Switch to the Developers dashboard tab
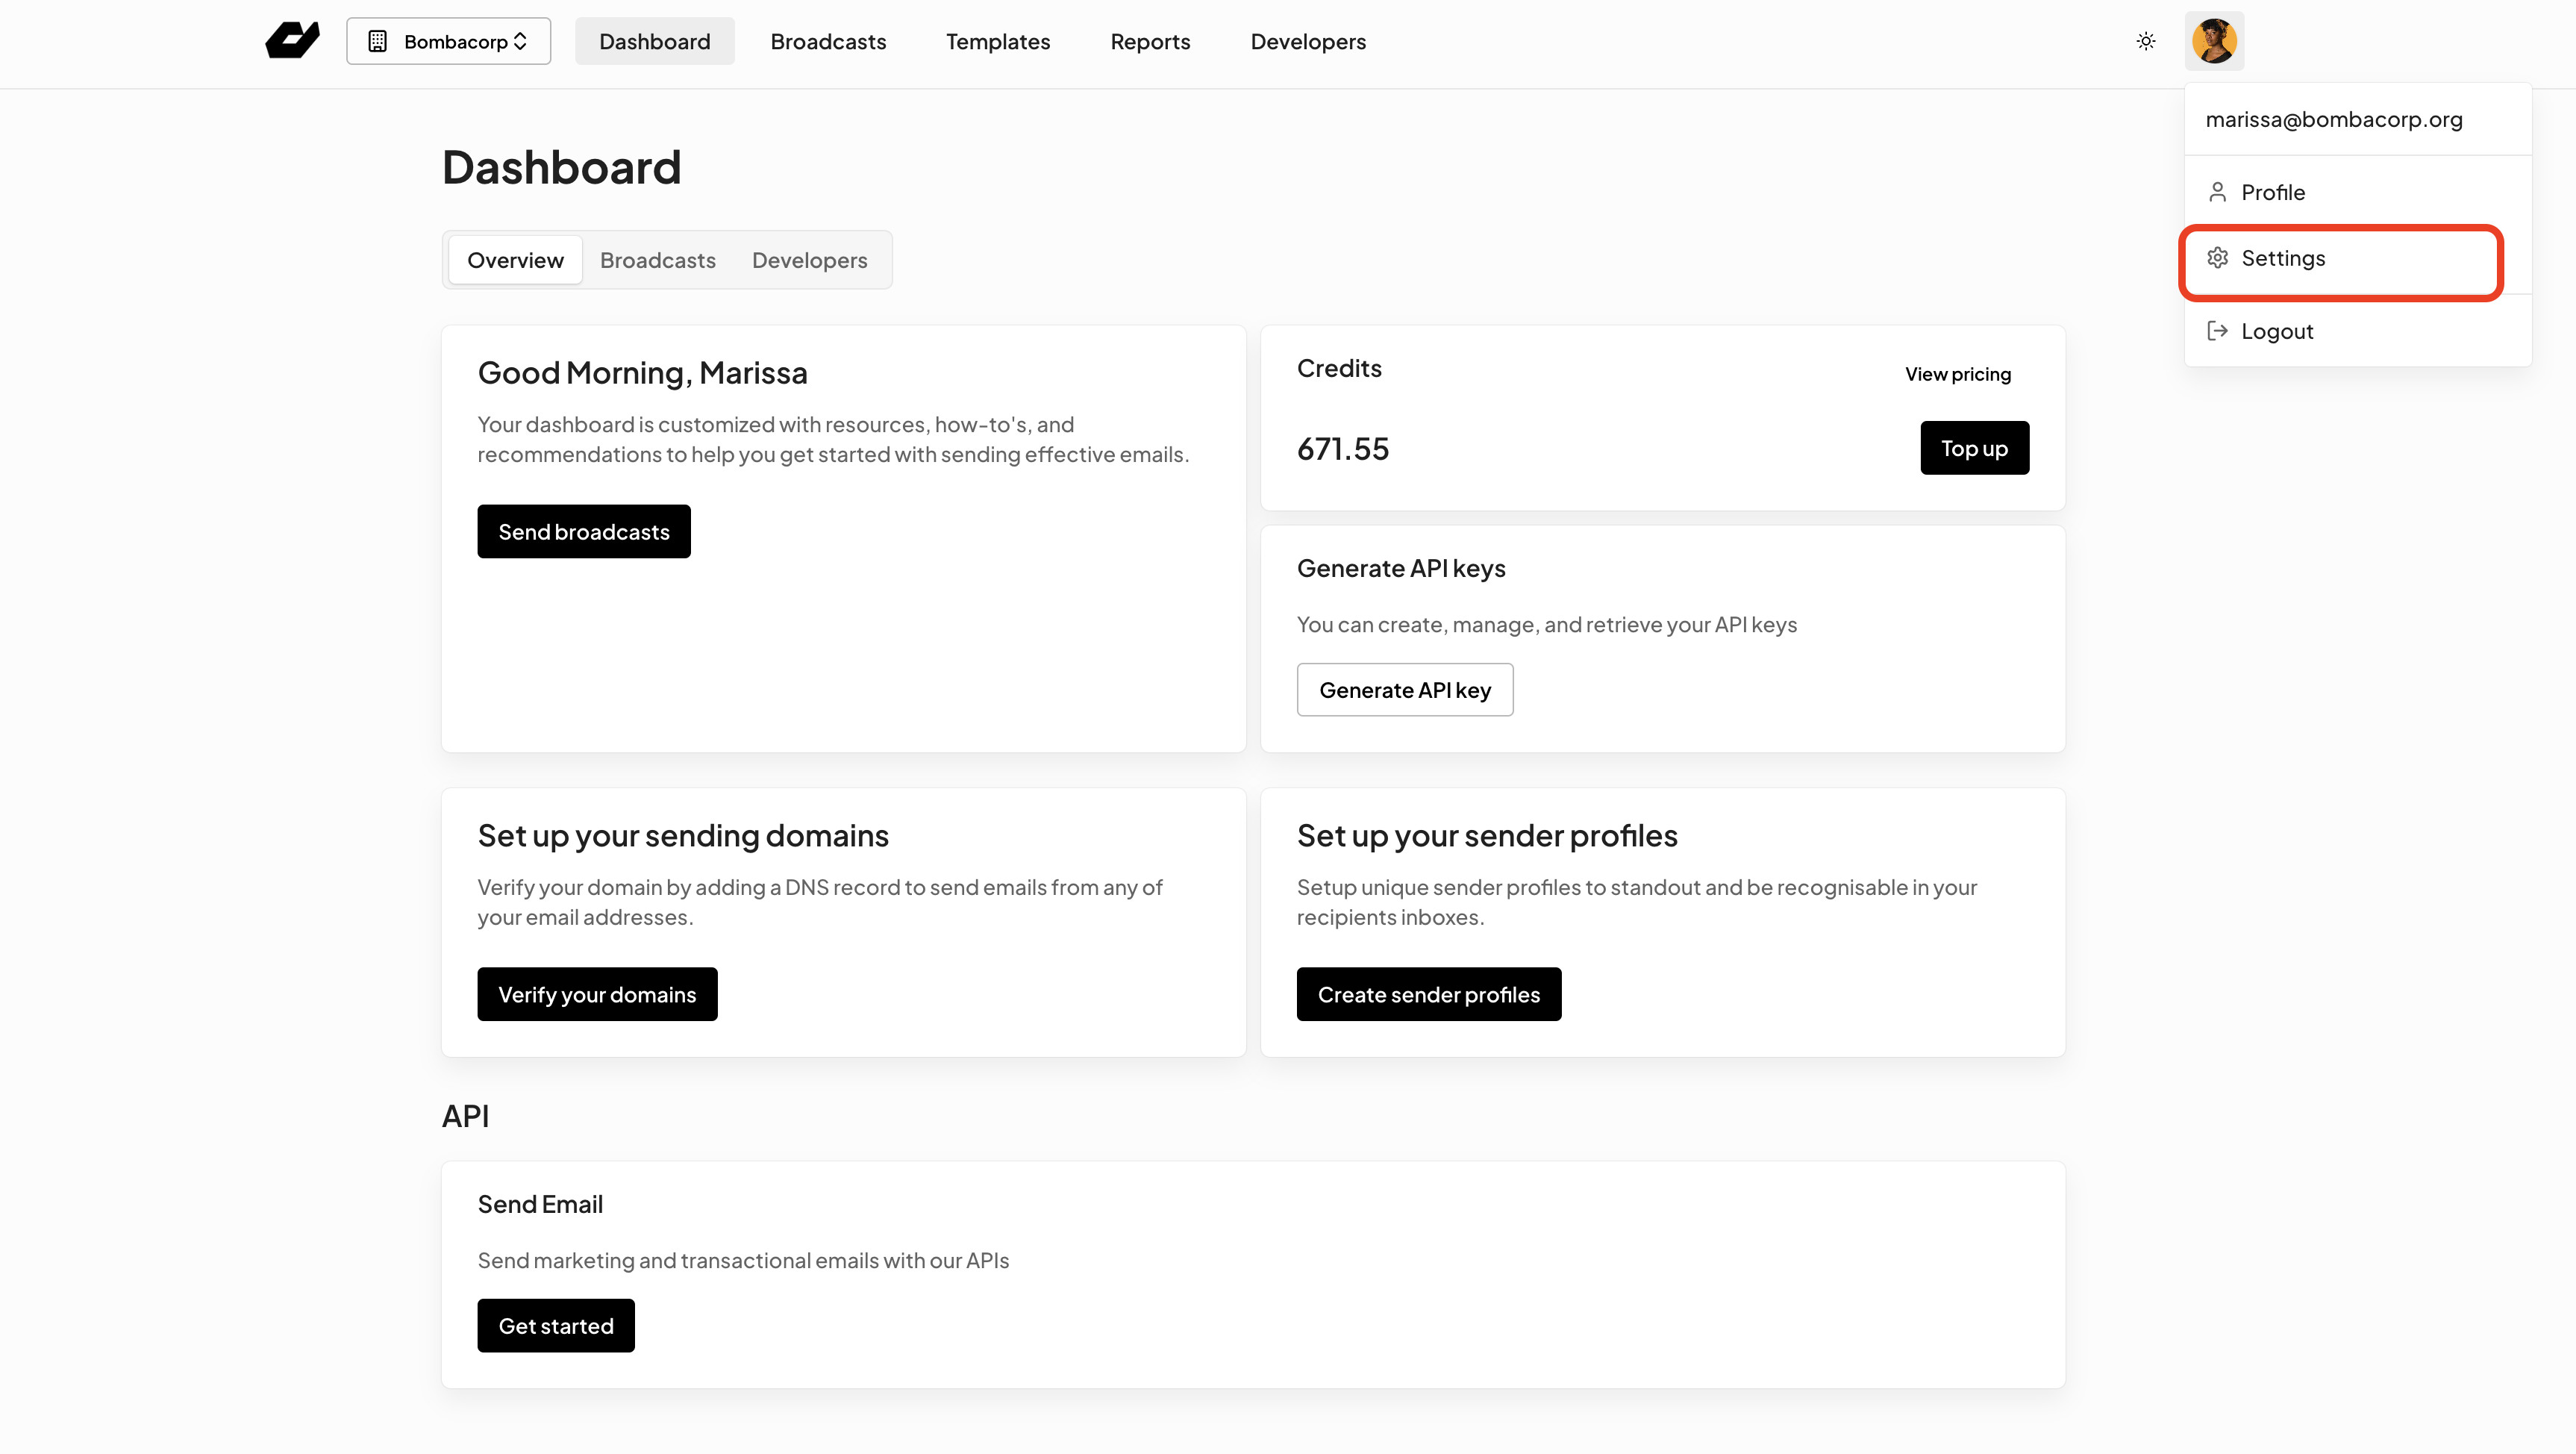2576x1454 pixels. click(x=809, y=260)
